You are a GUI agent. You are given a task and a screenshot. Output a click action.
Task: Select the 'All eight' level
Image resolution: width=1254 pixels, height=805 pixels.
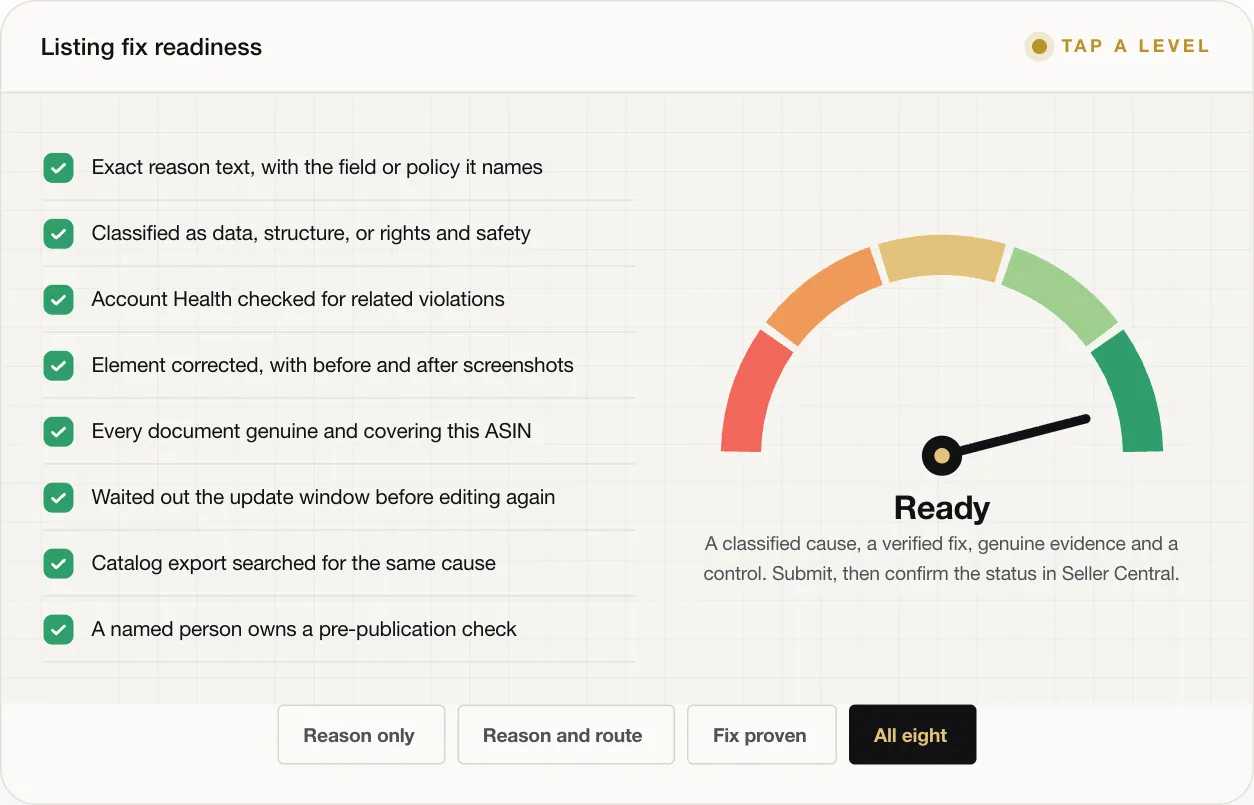pyautogui.click(x=912, y=735)
